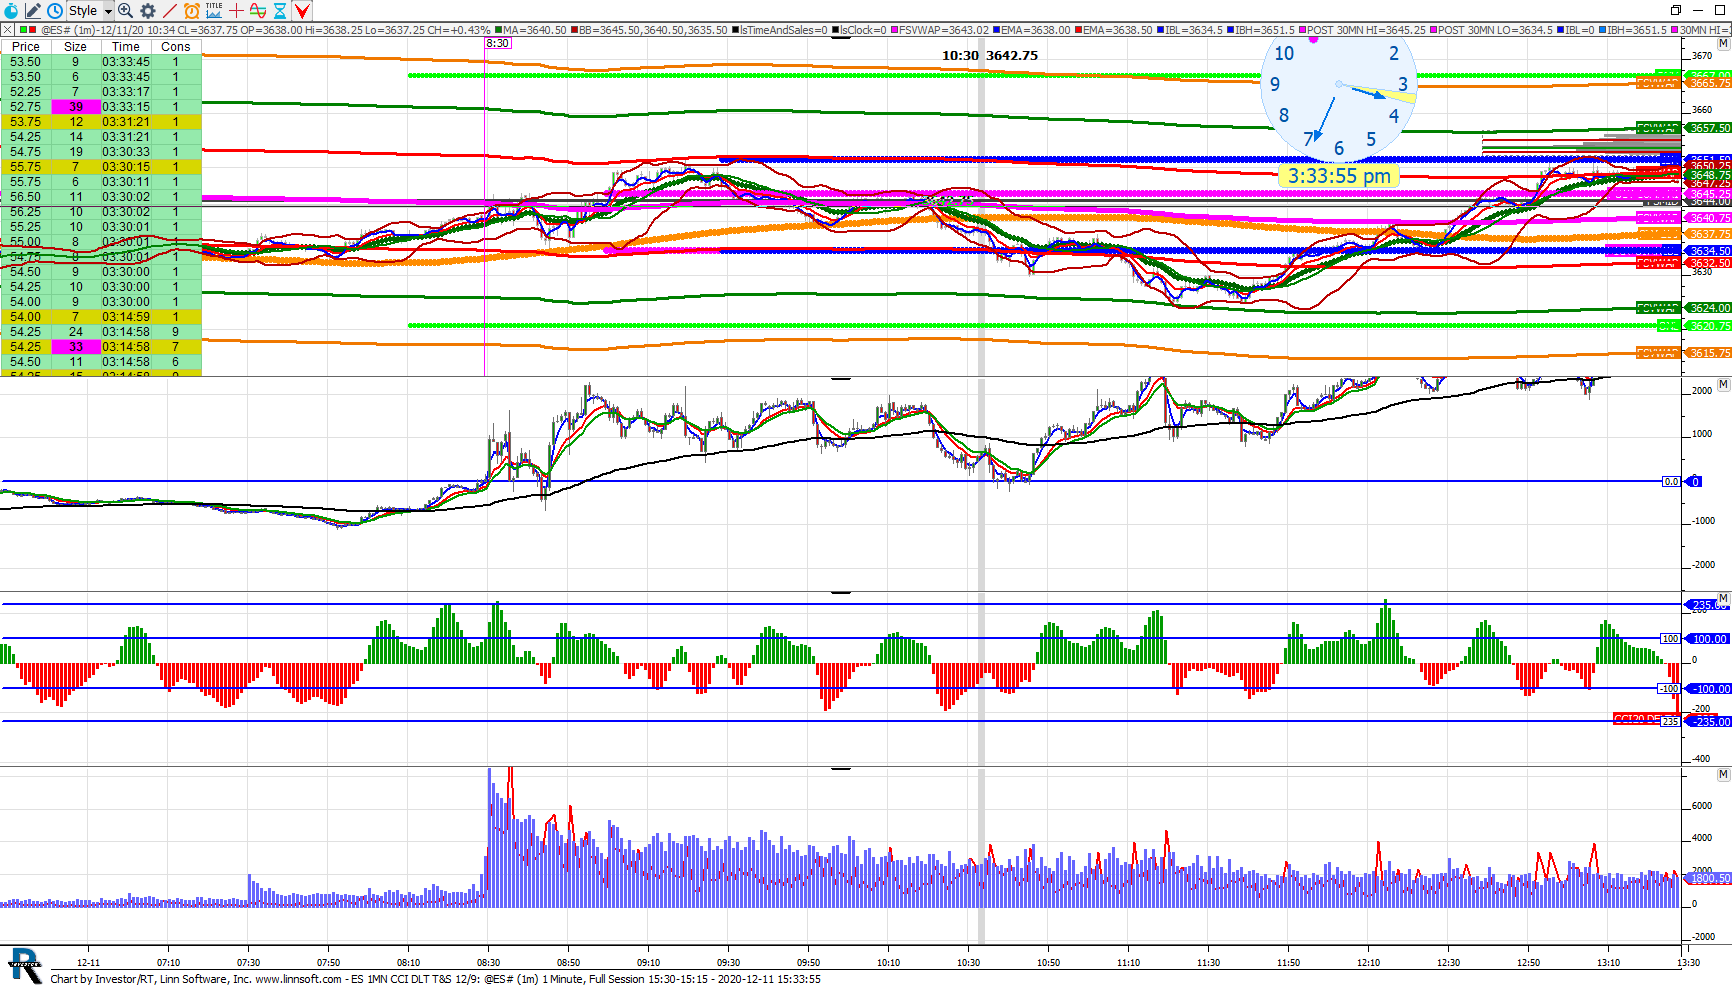Click the blue 0 zero-line tag

[x=1695, y=482]
